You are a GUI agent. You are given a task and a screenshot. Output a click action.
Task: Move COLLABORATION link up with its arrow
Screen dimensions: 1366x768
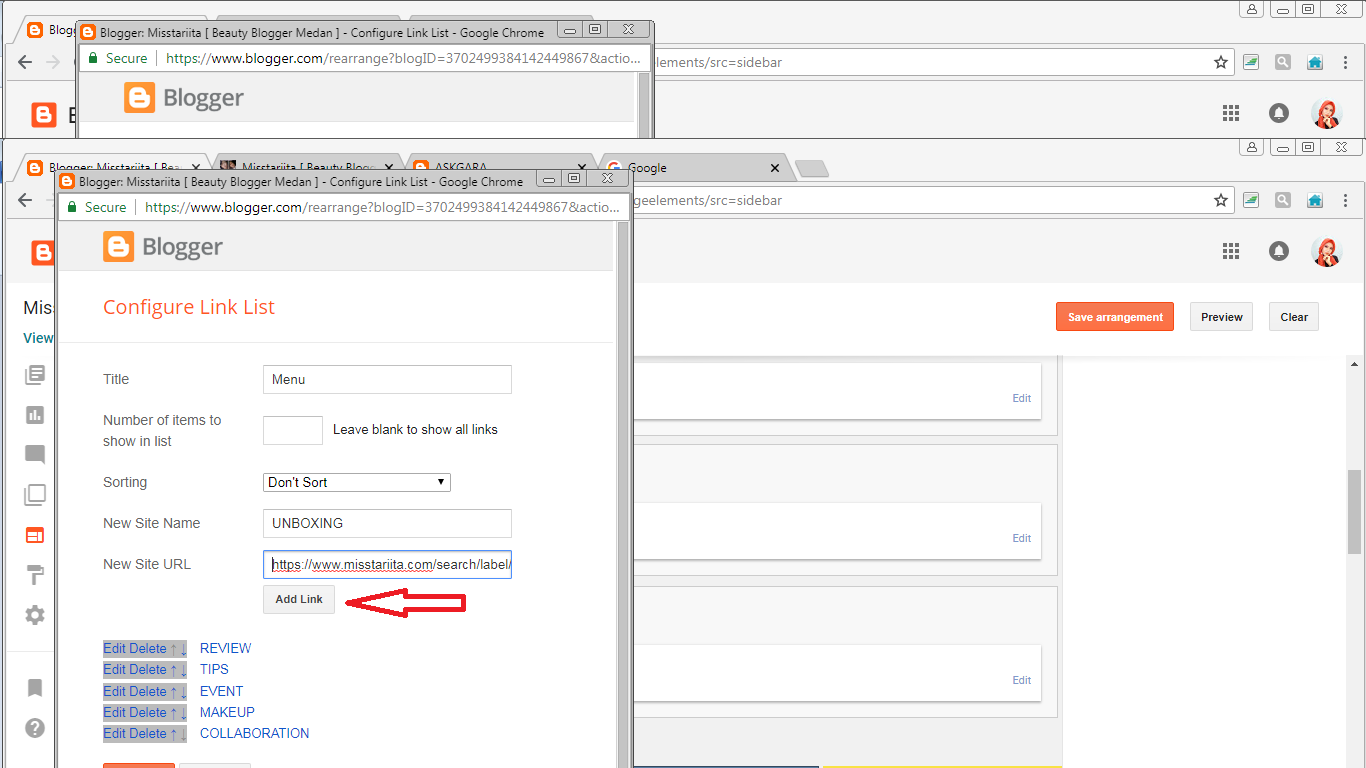(x=173, y=734)
